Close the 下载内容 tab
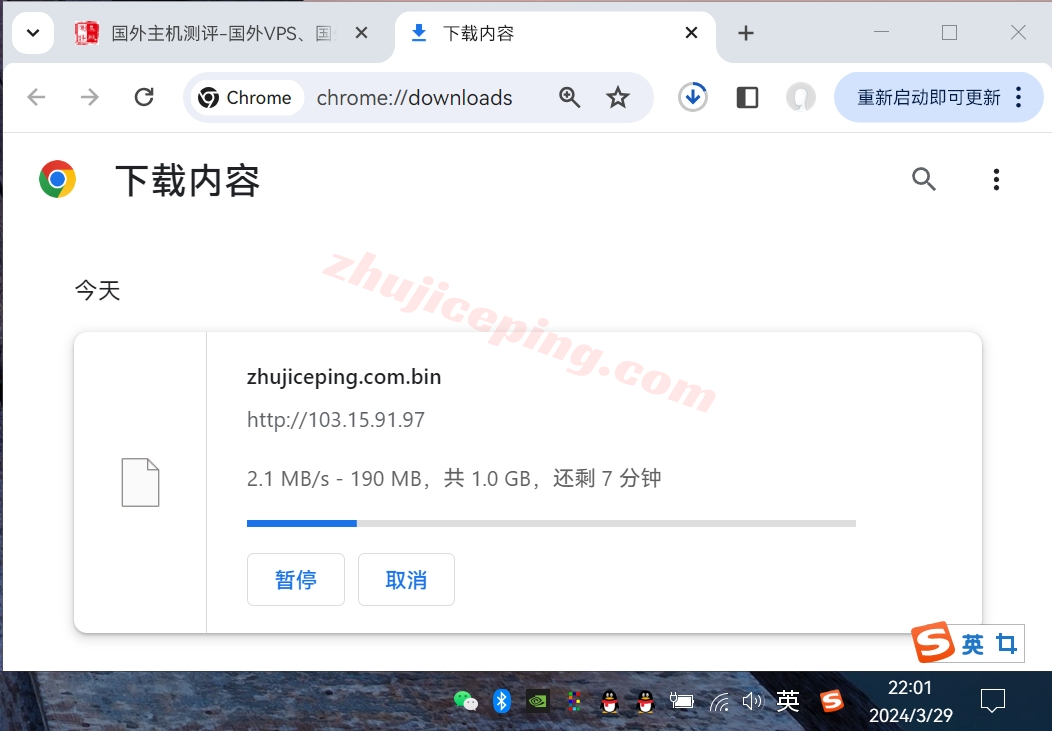Viewport: 1052px width, 731px height. click(x=691, y=33)
